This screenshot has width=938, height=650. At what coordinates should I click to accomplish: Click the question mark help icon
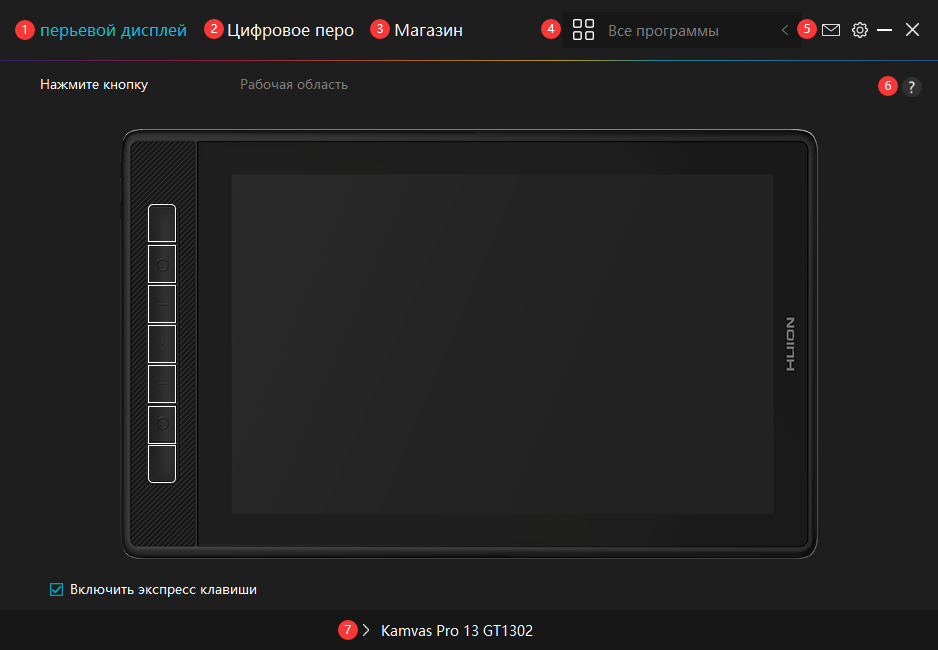pos(911,87)
